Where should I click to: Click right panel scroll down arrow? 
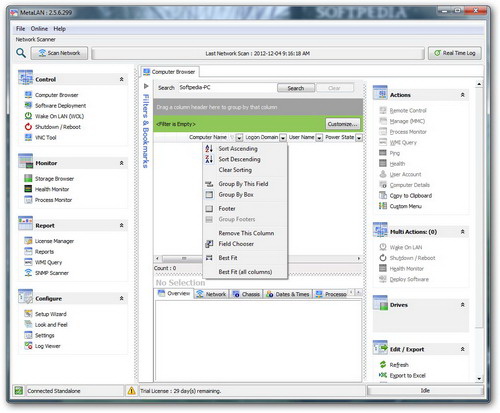click(x=479, y=379)
